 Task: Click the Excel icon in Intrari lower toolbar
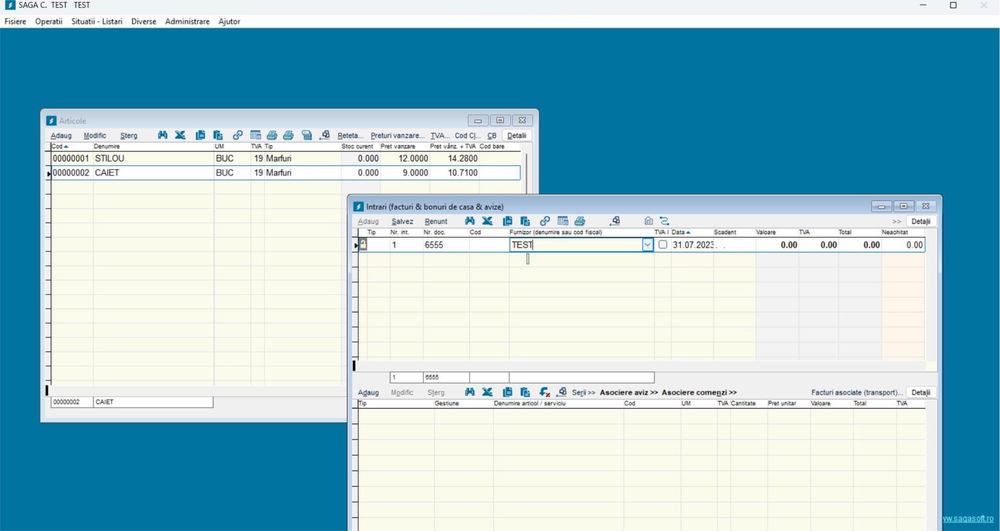(x=487, y=392)
